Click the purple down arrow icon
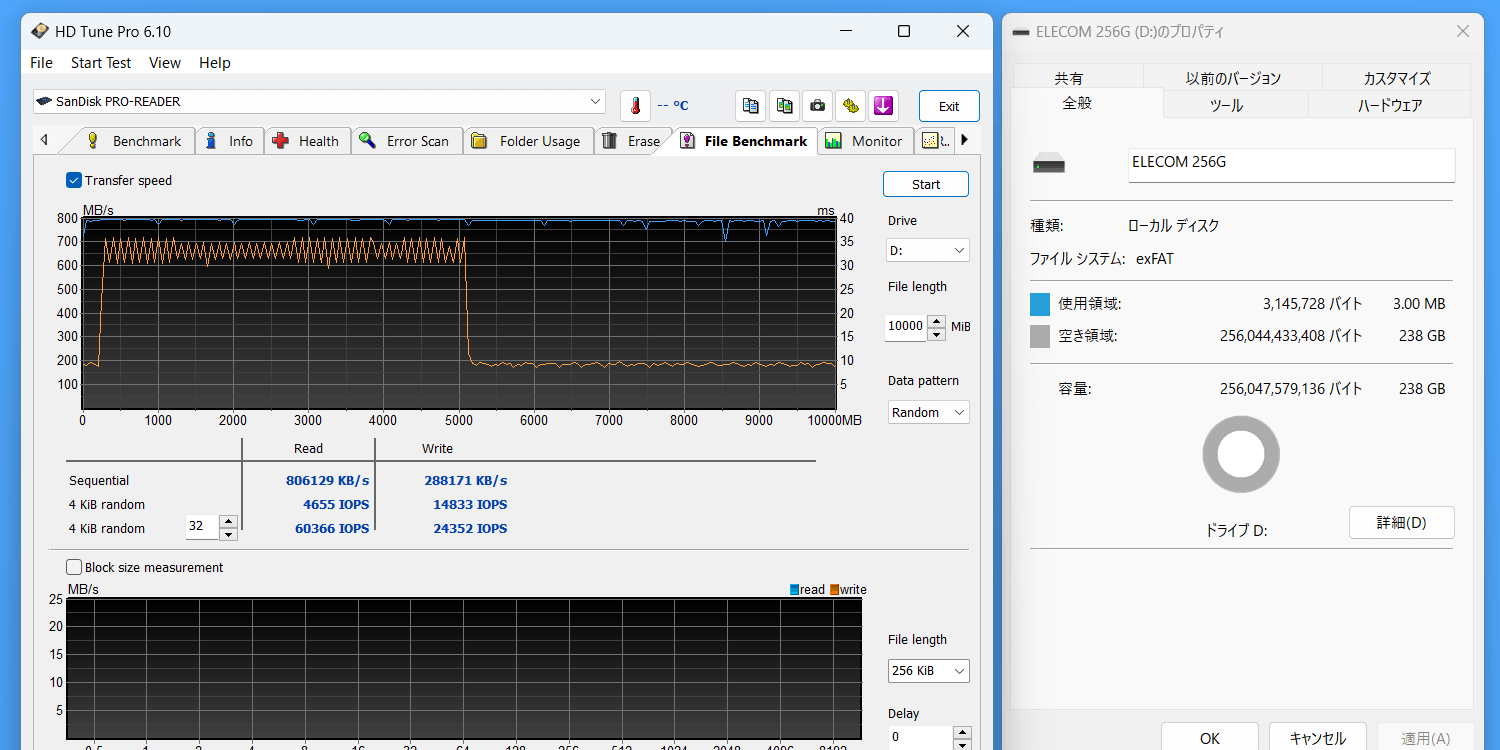The image size is (1500, 750). [882, 106]
